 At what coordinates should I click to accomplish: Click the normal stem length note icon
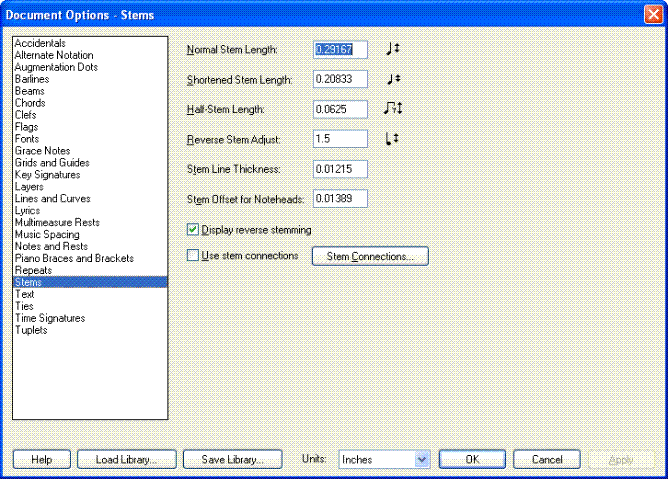(393, 49)
